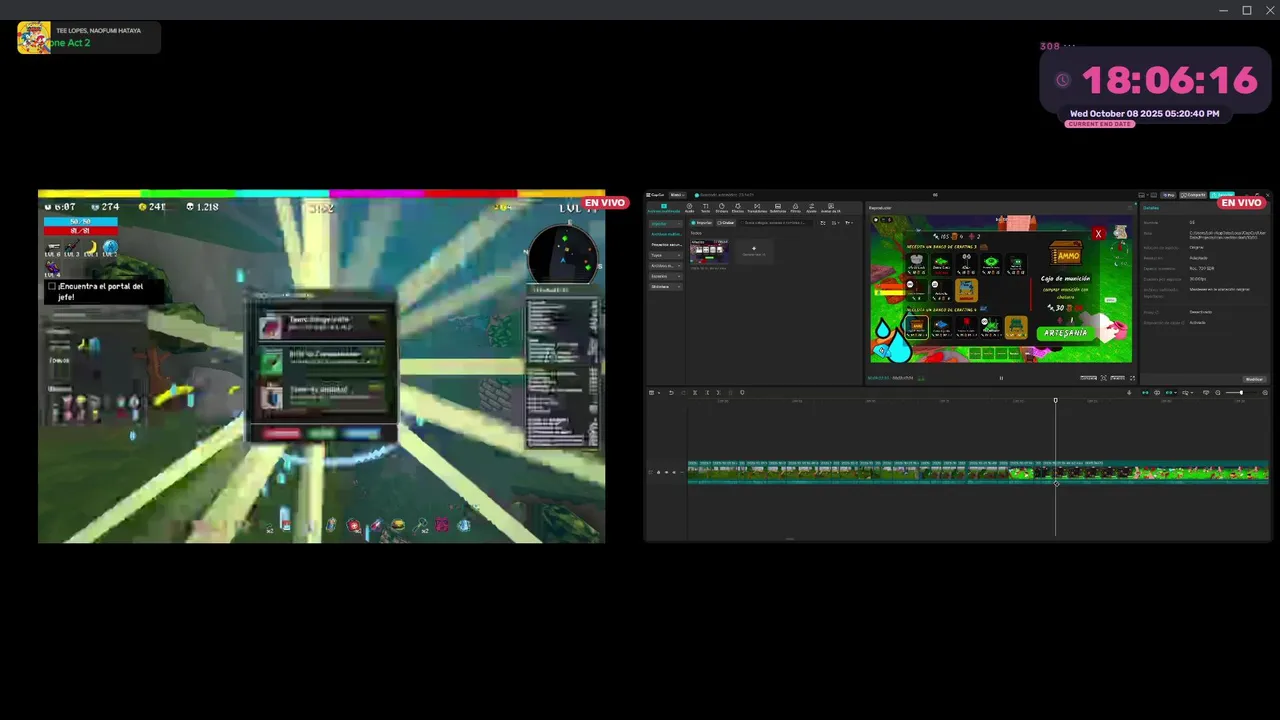Viewport: 1280px width, 720px height.
Task: Open Audio tab in CapCut stream
Action: point(689,207)
